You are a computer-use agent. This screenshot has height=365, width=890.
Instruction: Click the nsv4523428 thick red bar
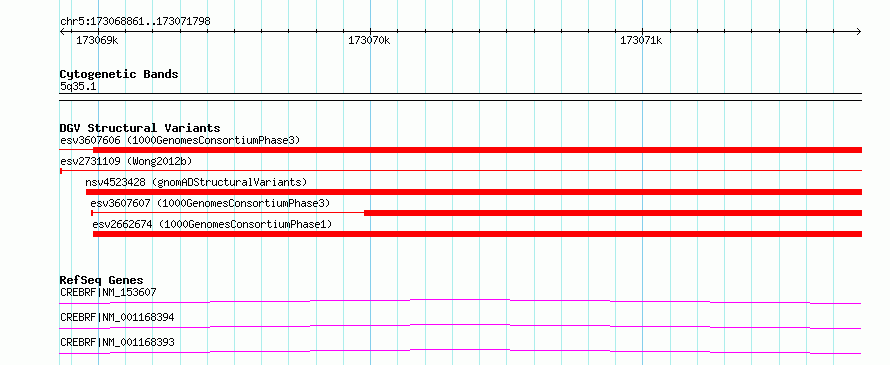[x=474, y=192]
